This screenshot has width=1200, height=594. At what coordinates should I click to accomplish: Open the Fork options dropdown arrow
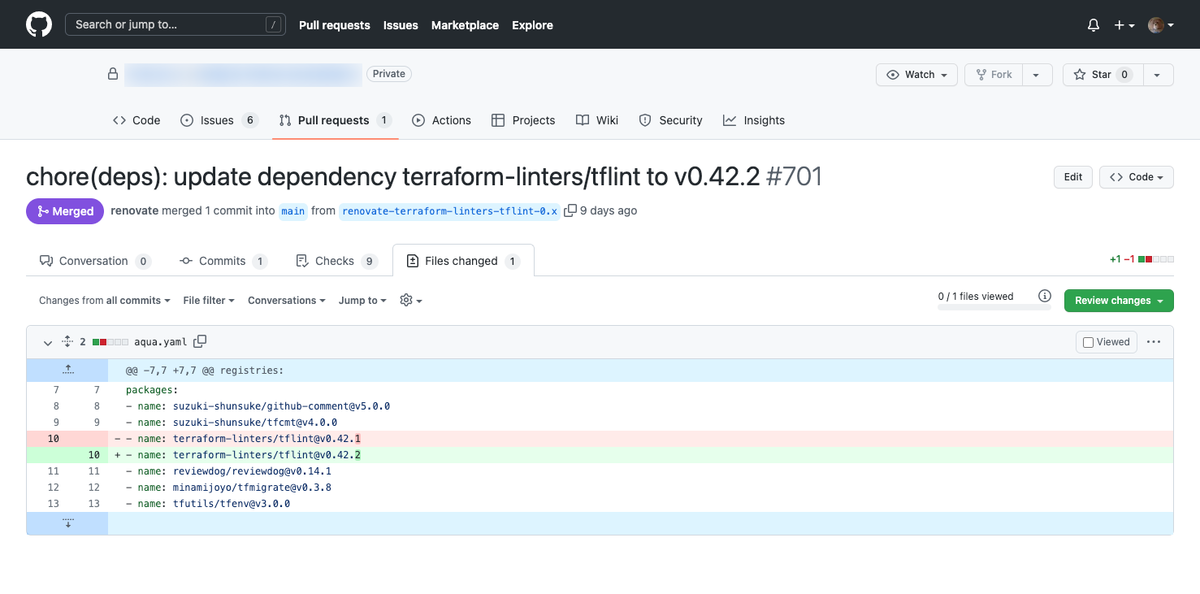point(1036,75)
